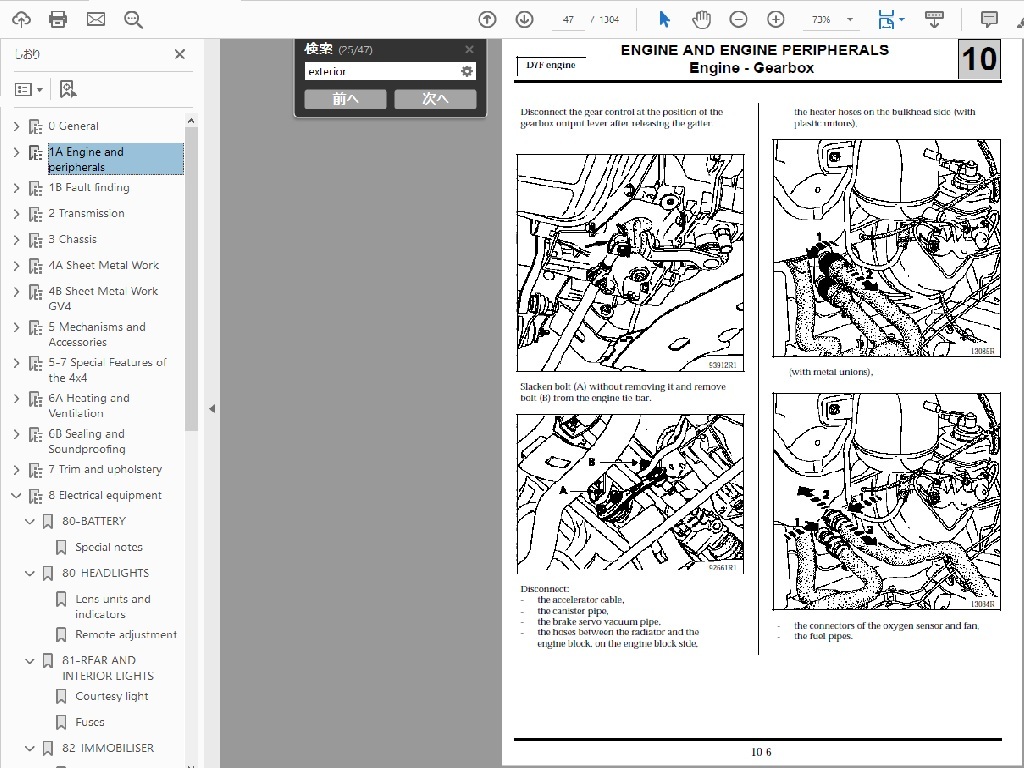Open '4B Sheet Metal Work GV4' bookmark
Image resolution: width=1024 pixels, height=768 pixels.
[103, 298]
